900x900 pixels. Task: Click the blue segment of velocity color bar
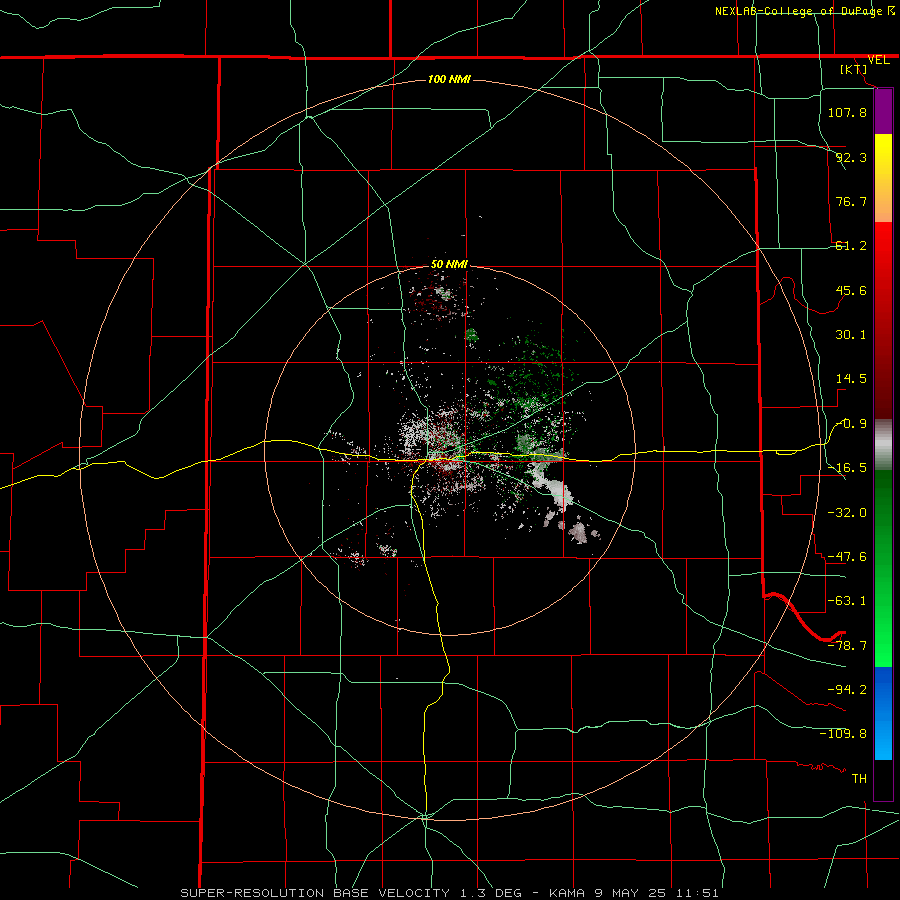click(x=883, y=713)
